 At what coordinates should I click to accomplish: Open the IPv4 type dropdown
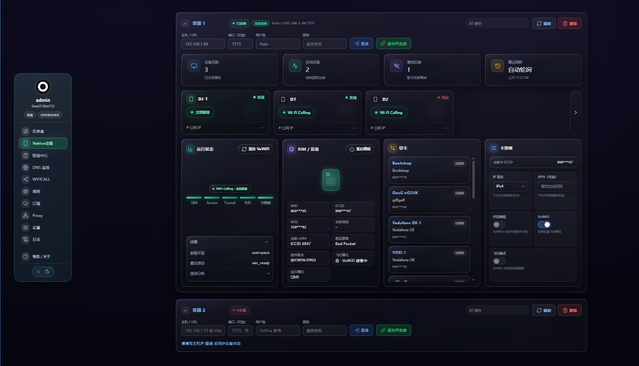510,186
